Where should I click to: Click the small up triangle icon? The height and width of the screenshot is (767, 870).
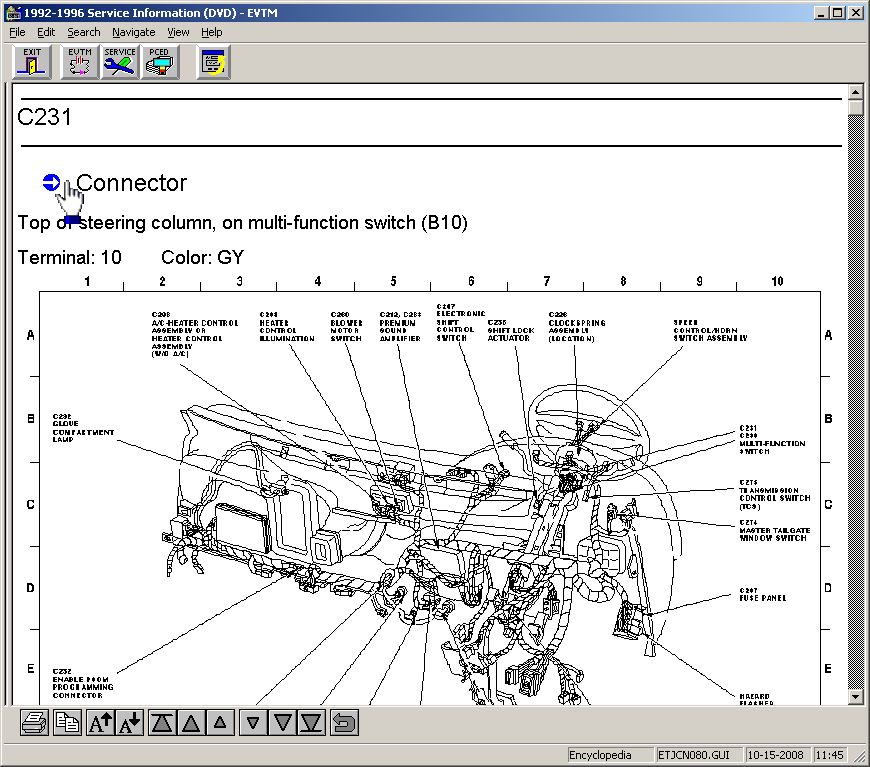point(220,723)
